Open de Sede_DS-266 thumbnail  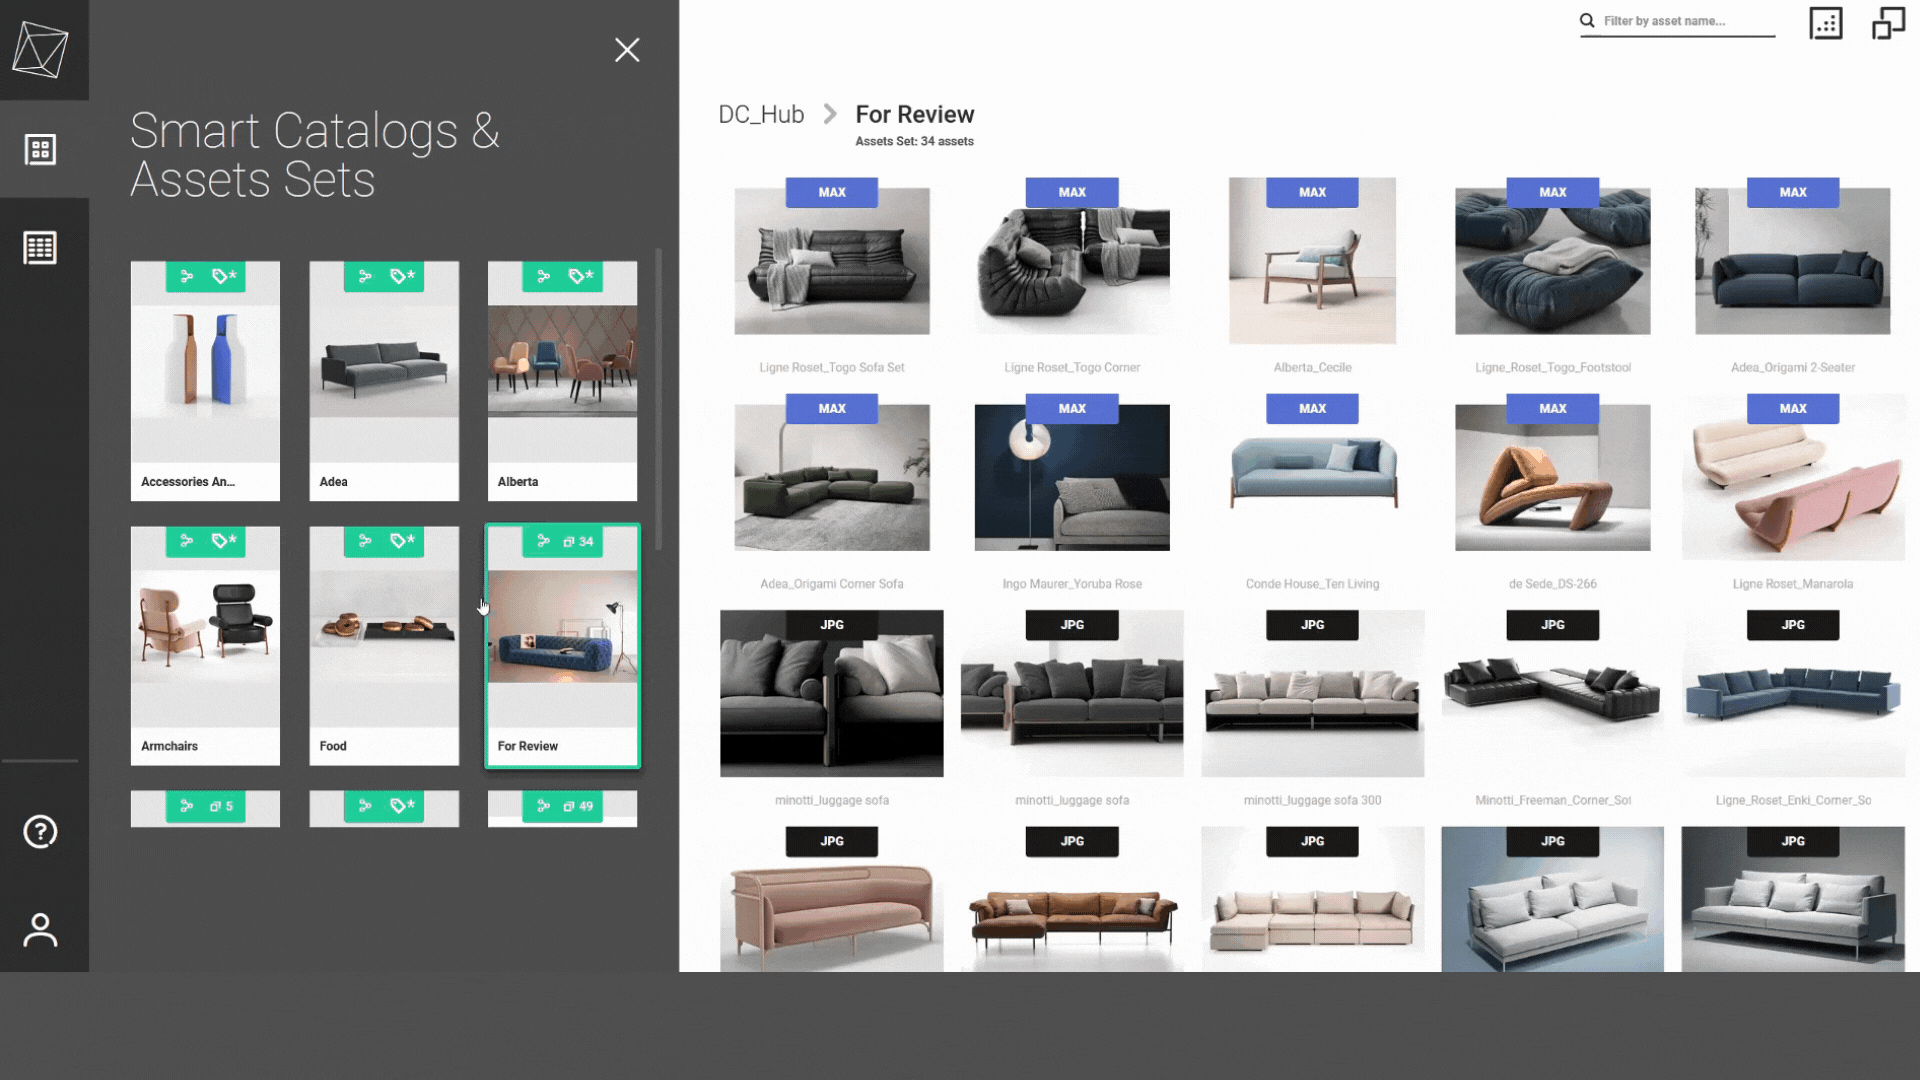[x=1553, y=478]
